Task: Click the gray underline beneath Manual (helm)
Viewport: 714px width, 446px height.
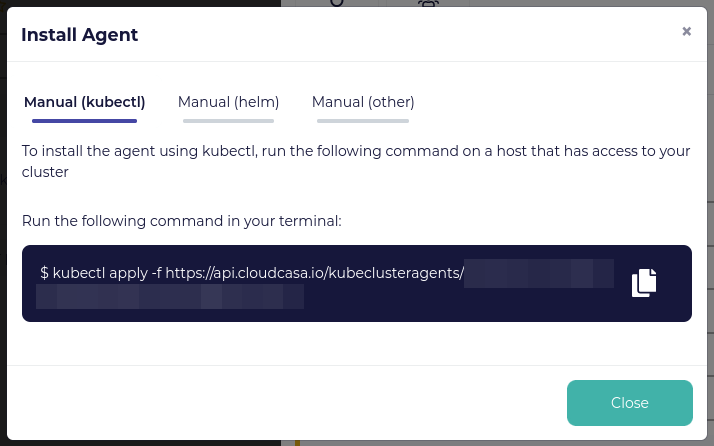Action: click(228, 121)
